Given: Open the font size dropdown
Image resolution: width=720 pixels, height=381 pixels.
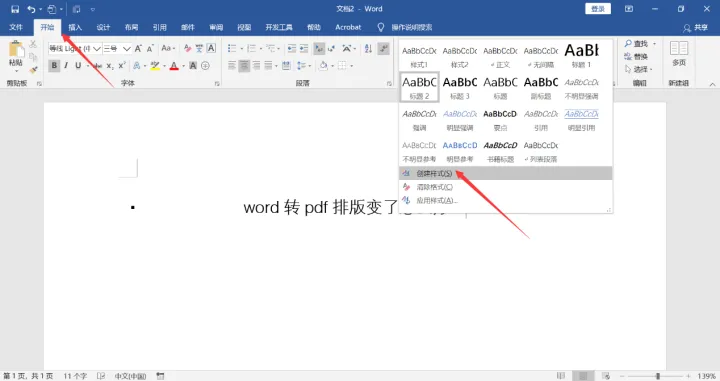Looking at the screenshot, I should click(x=127, y=48).
